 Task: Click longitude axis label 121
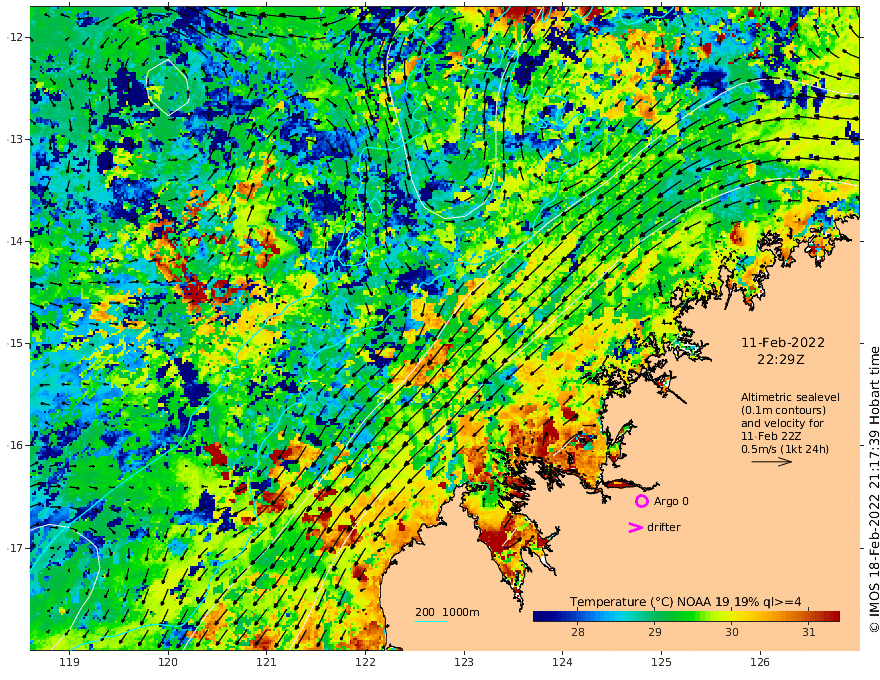point(267,663)
